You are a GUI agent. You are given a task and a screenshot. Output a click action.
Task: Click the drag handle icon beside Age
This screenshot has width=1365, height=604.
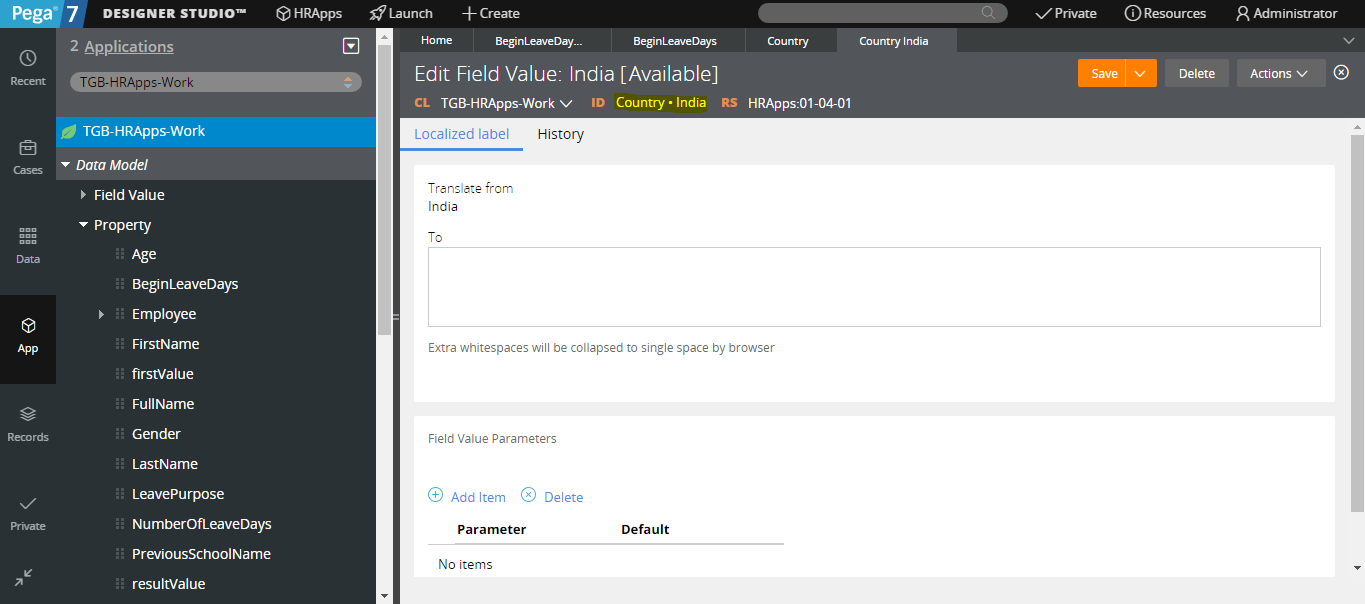120,254
